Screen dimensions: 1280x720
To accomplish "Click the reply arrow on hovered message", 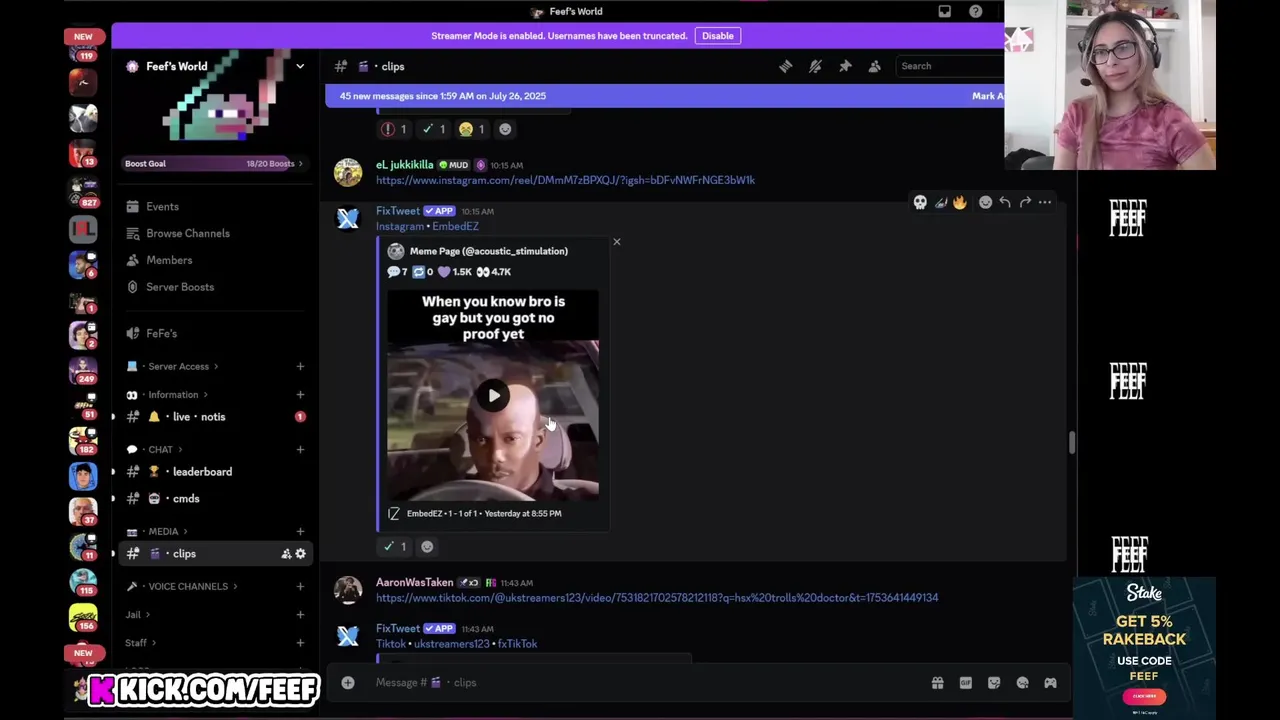I will [1005, 202].
